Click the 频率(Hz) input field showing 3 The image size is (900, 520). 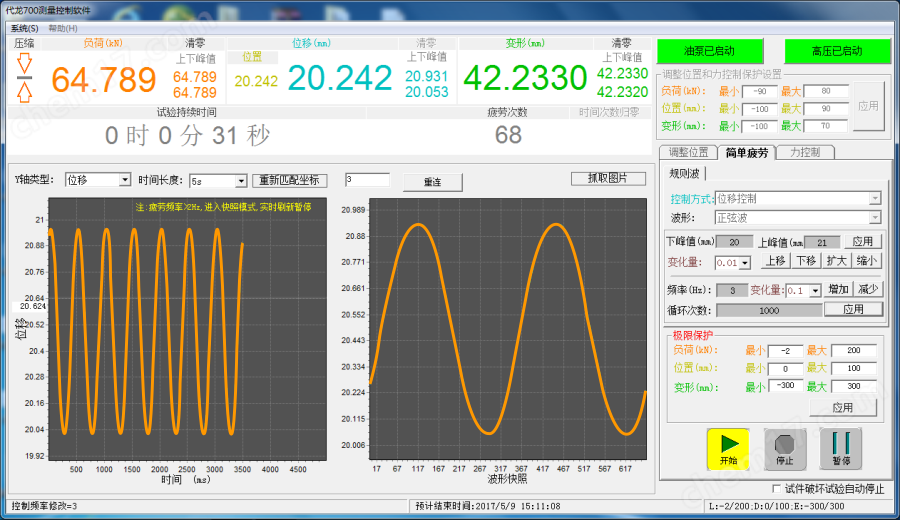tap(732, 290)
